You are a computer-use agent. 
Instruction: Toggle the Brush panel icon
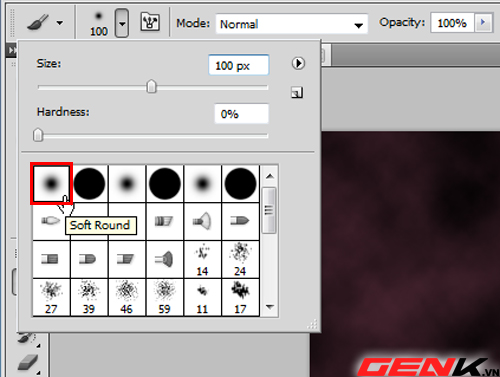pyautogui.click(x=150, y=22)
